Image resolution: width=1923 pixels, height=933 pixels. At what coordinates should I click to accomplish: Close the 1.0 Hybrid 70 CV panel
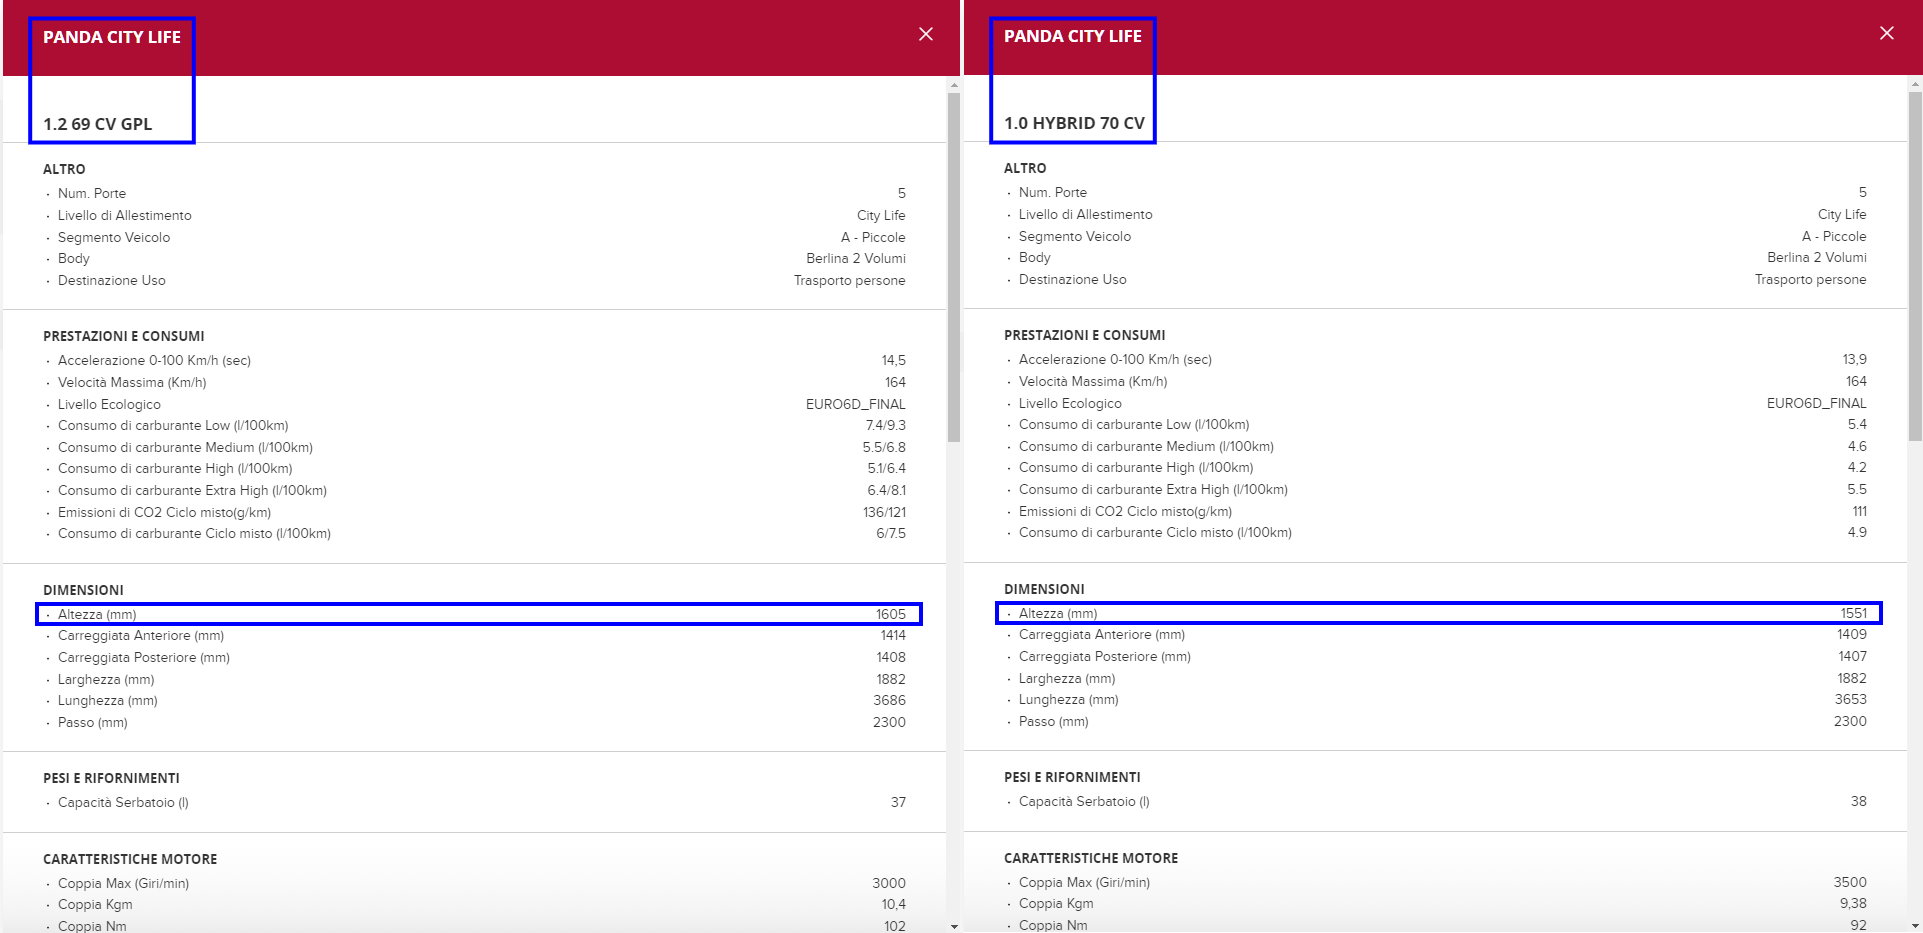pos(1887,33)
